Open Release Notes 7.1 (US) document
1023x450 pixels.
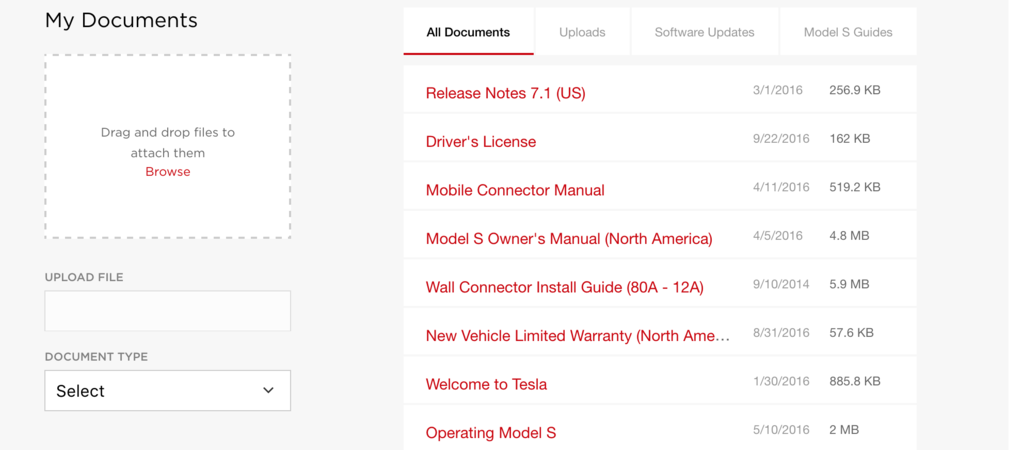pyautogui.click(x=505, y=93)
